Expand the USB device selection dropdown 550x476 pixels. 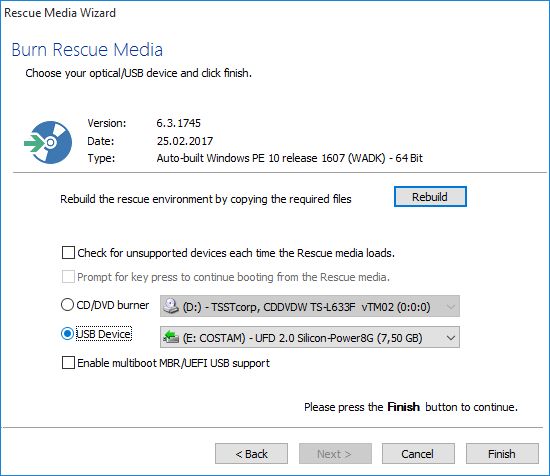click(310, 337)
